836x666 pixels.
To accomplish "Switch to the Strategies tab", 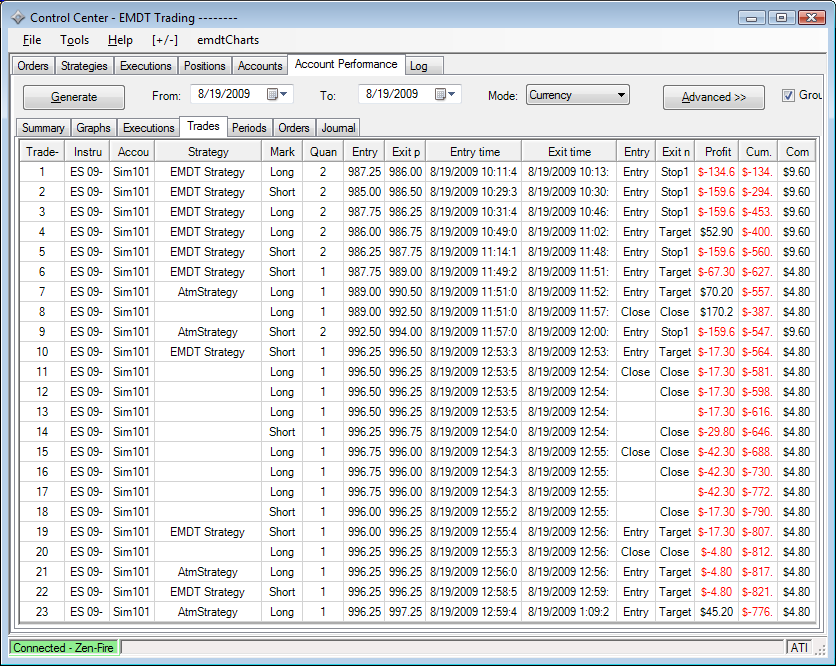I will tap(84, 66).
